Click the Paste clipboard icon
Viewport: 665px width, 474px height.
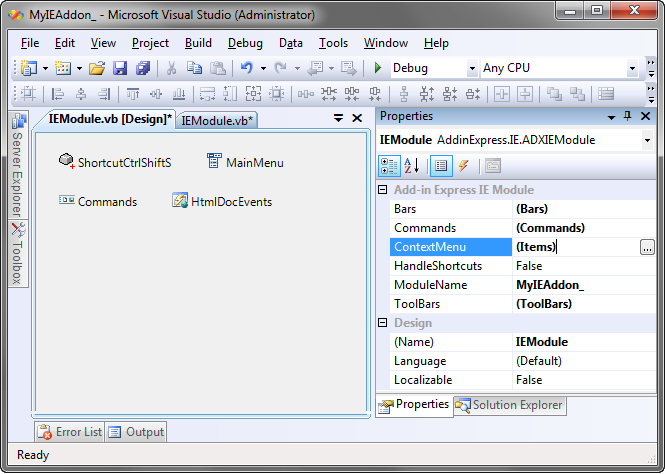[218, 68]
